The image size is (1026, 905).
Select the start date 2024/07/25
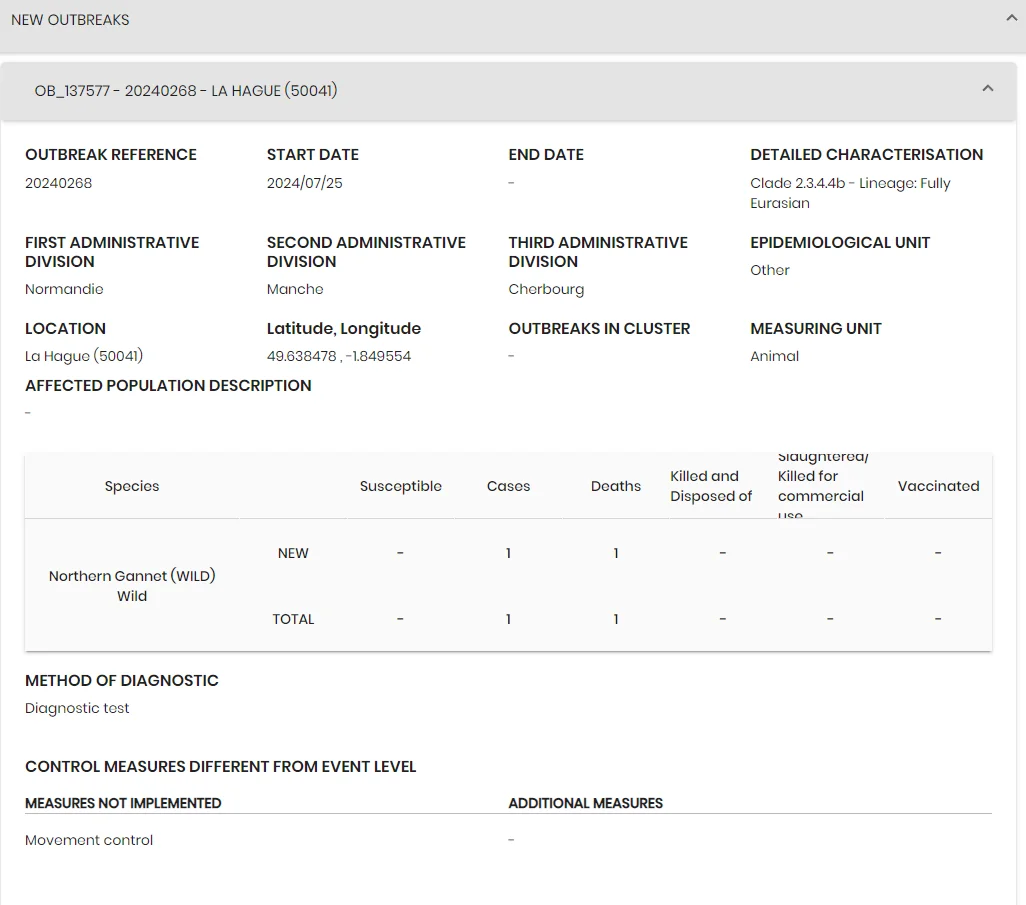[x=304, y=183]
